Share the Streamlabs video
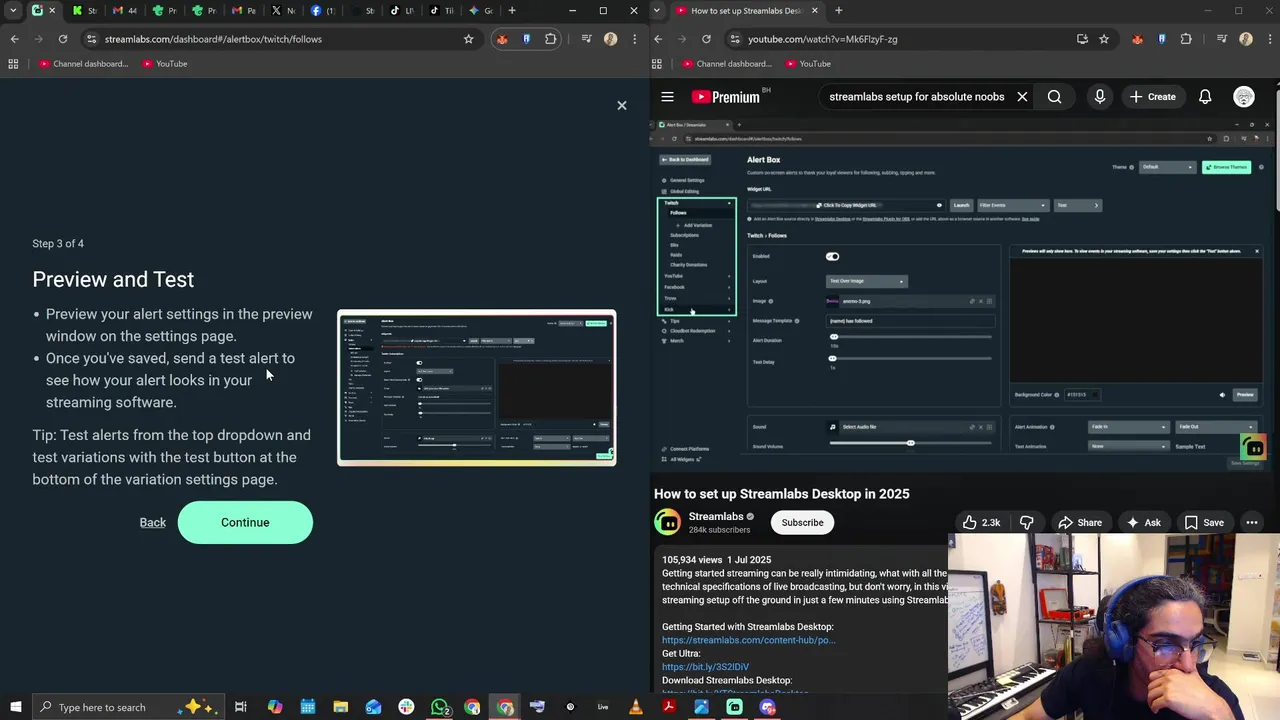Screen dimensions: 1280x720 pyautogui.click(x=1079, y=522)
